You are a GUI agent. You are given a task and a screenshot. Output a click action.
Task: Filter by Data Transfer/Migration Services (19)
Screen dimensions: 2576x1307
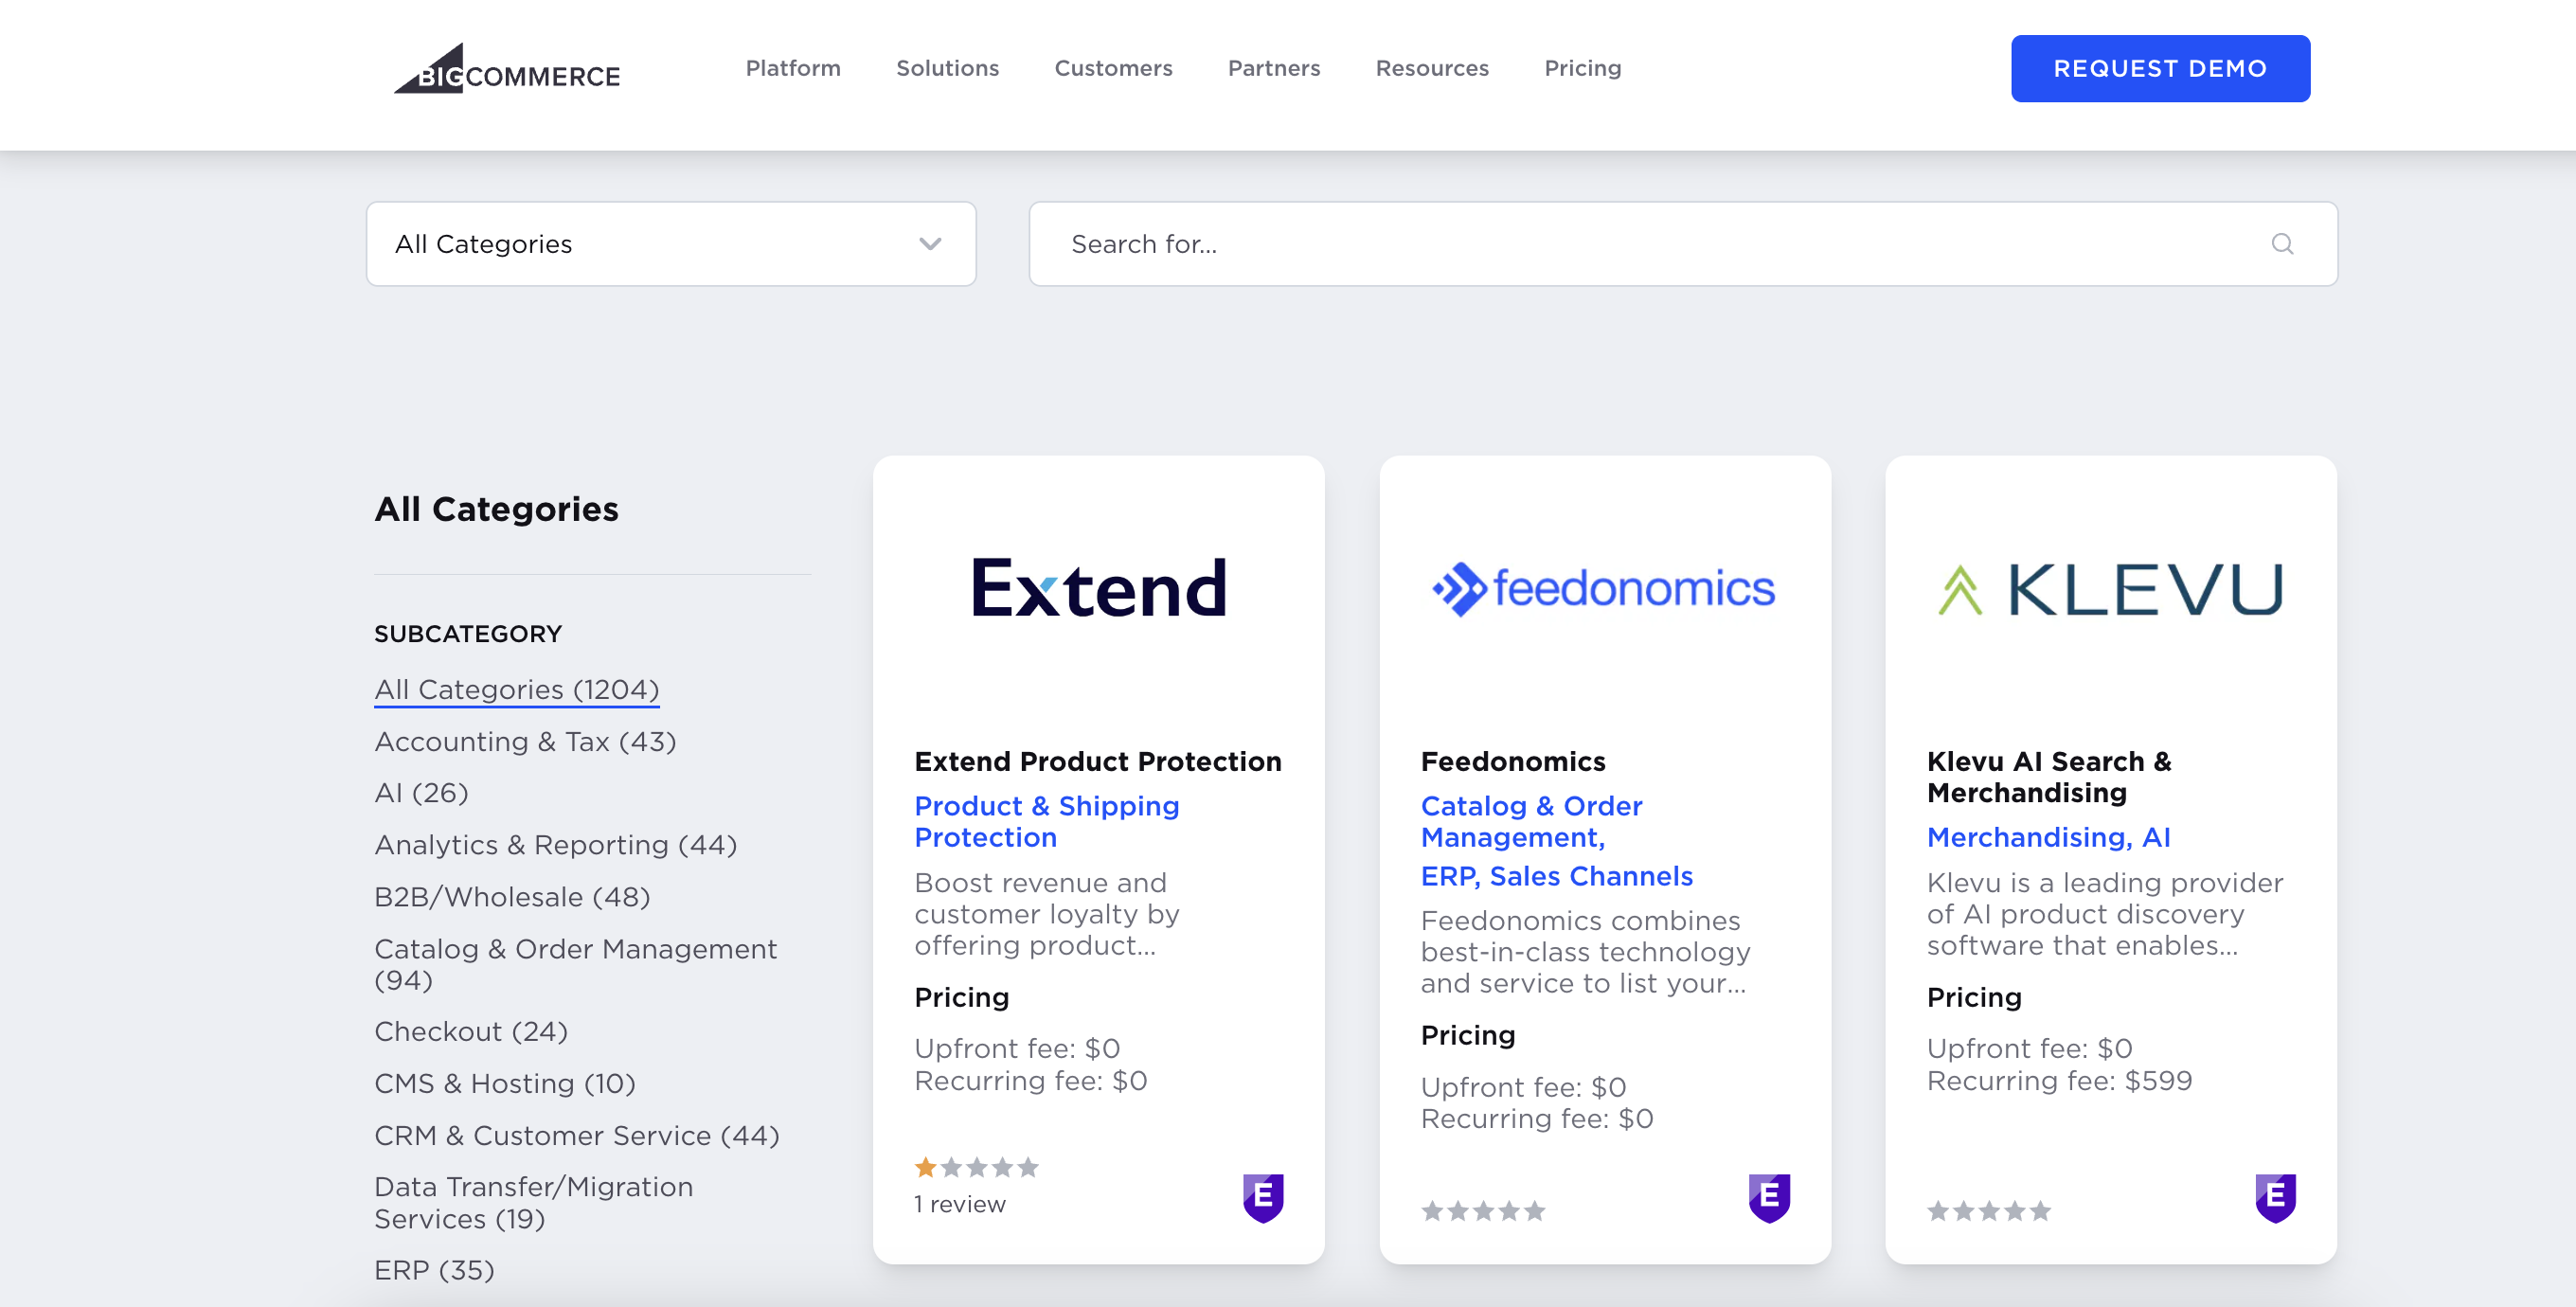533,1203
